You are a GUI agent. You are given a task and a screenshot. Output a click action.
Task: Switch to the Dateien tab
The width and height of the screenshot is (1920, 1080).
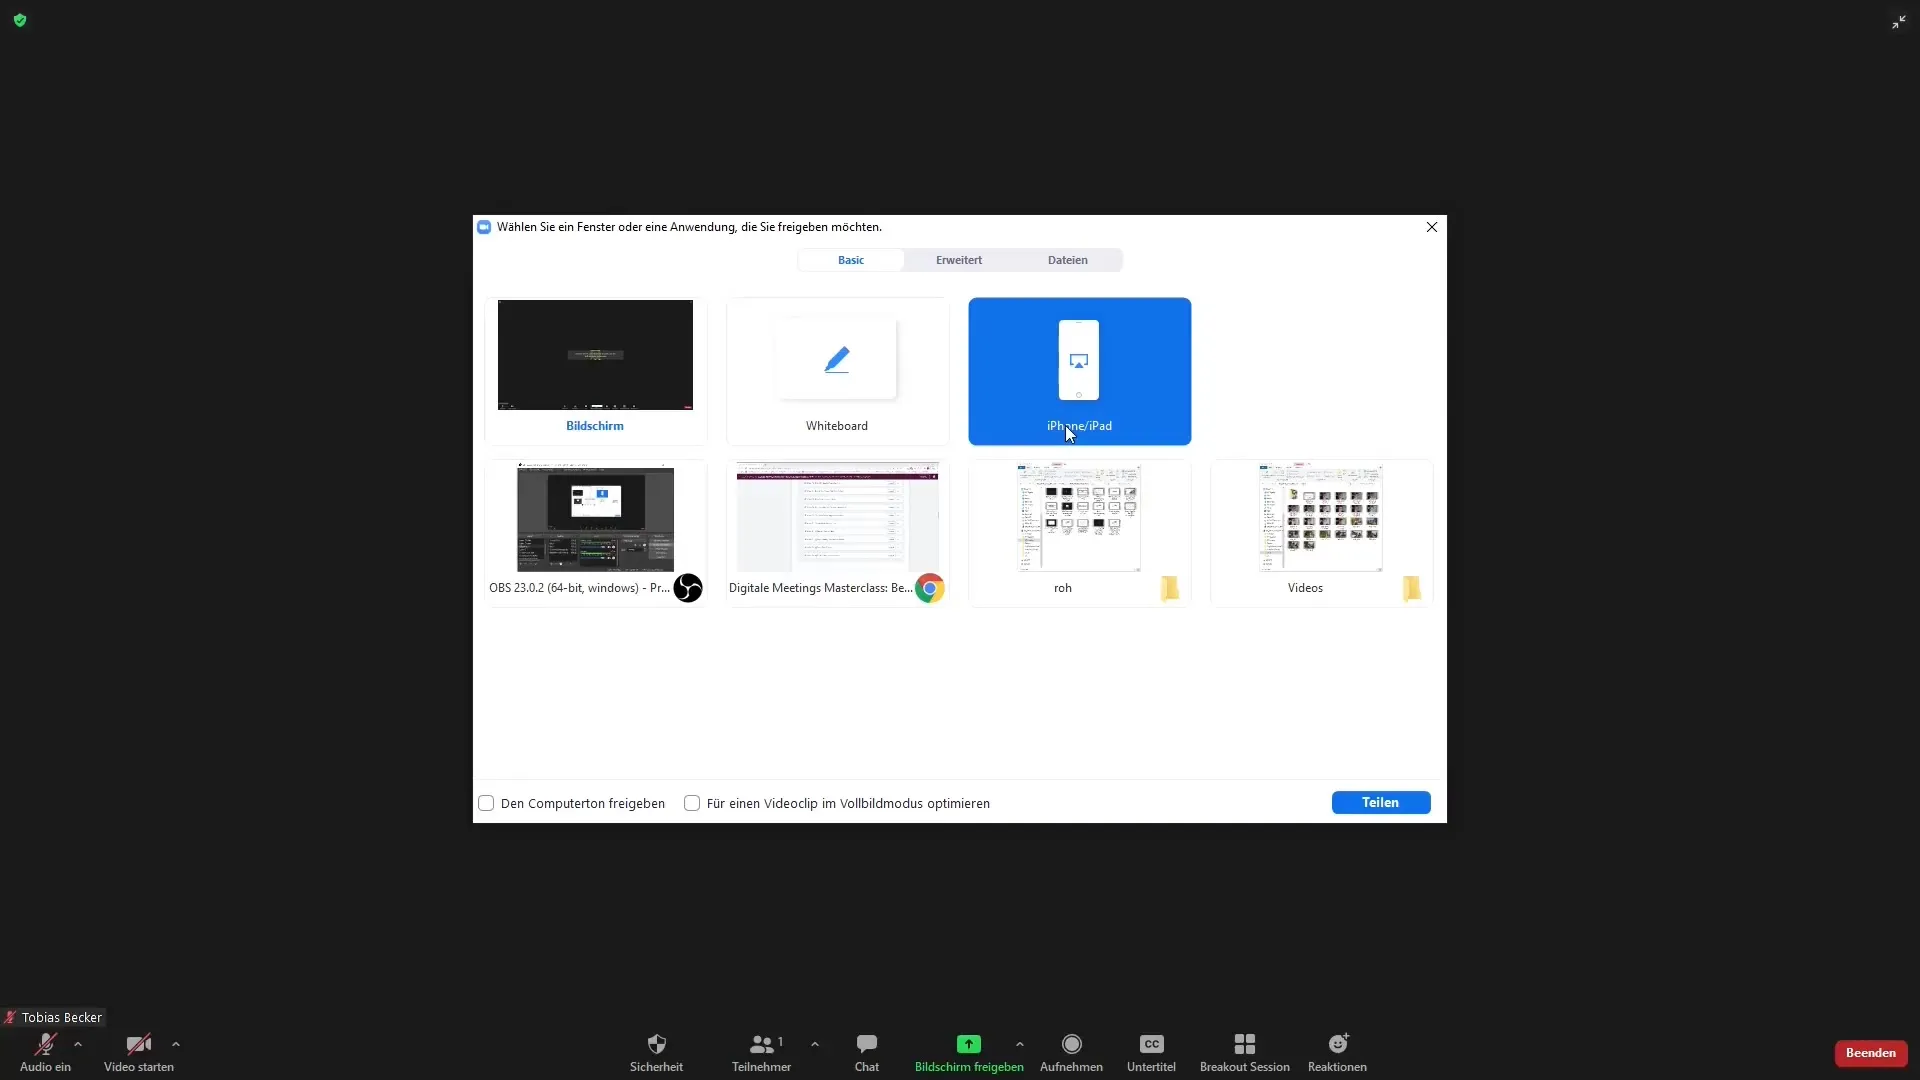pyautogui.click(x=1068, y=260)
